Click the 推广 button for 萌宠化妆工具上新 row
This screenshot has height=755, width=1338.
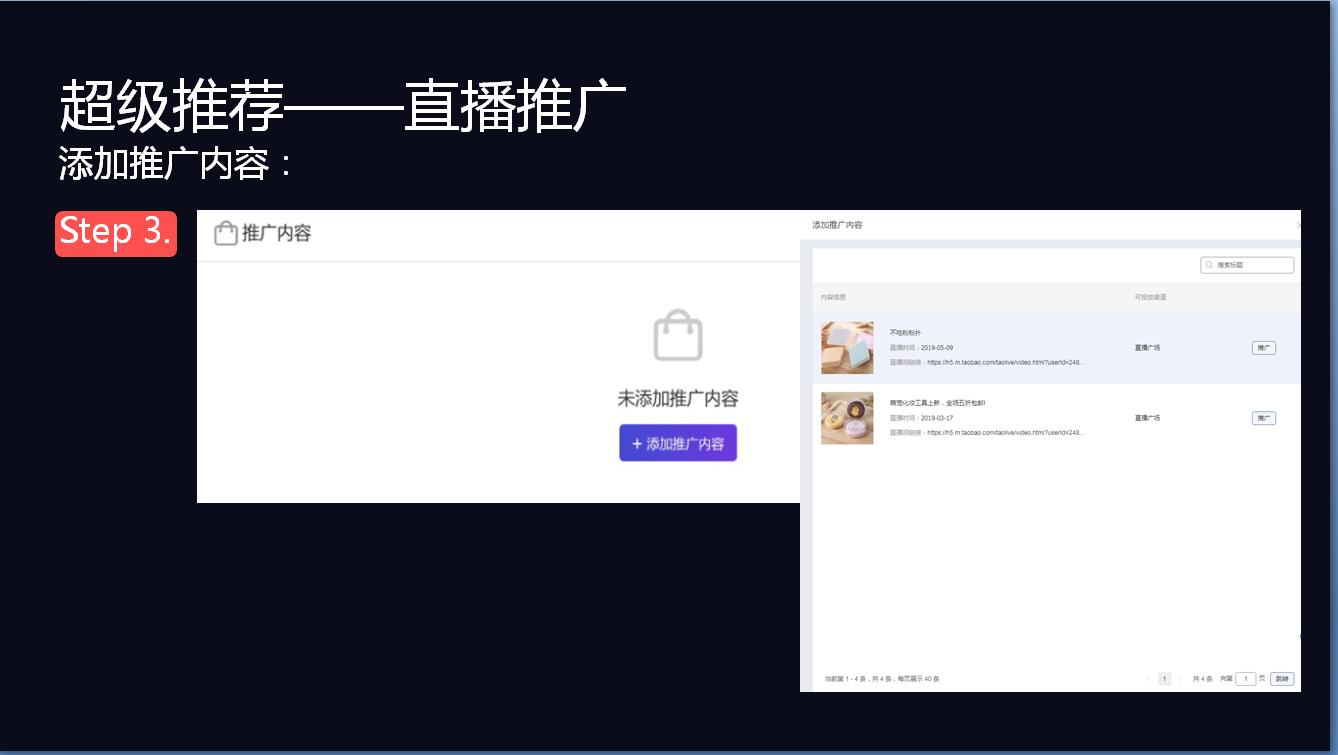tap(1263, 417)
